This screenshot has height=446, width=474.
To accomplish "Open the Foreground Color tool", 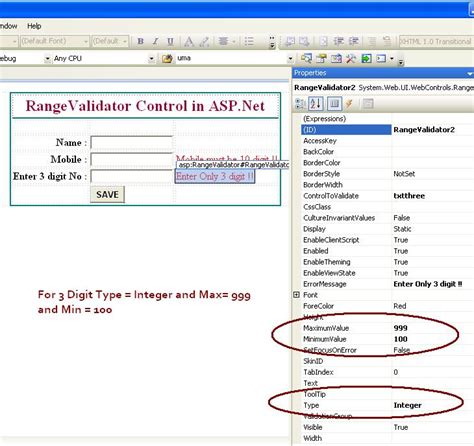I will pos(189,41).
